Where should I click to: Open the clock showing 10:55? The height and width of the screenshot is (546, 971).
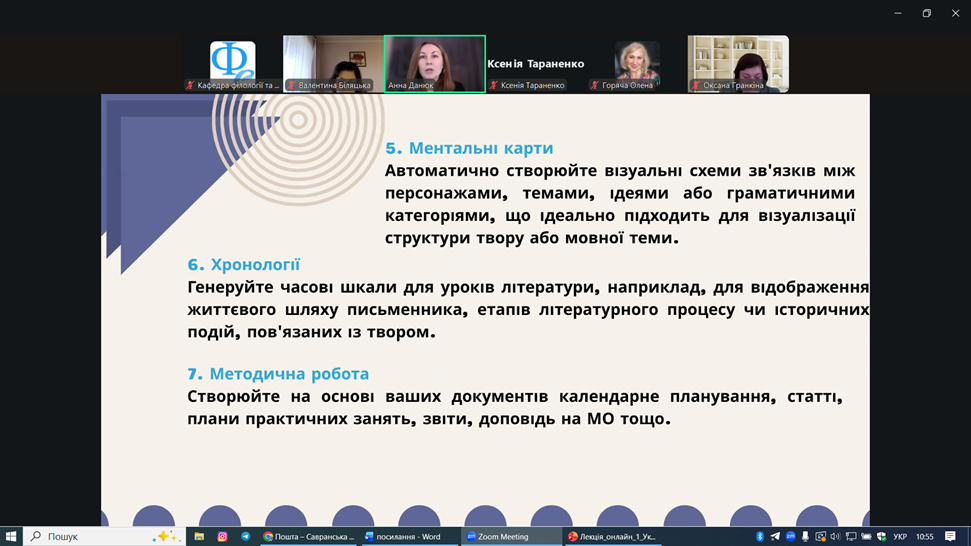point(925,537)
